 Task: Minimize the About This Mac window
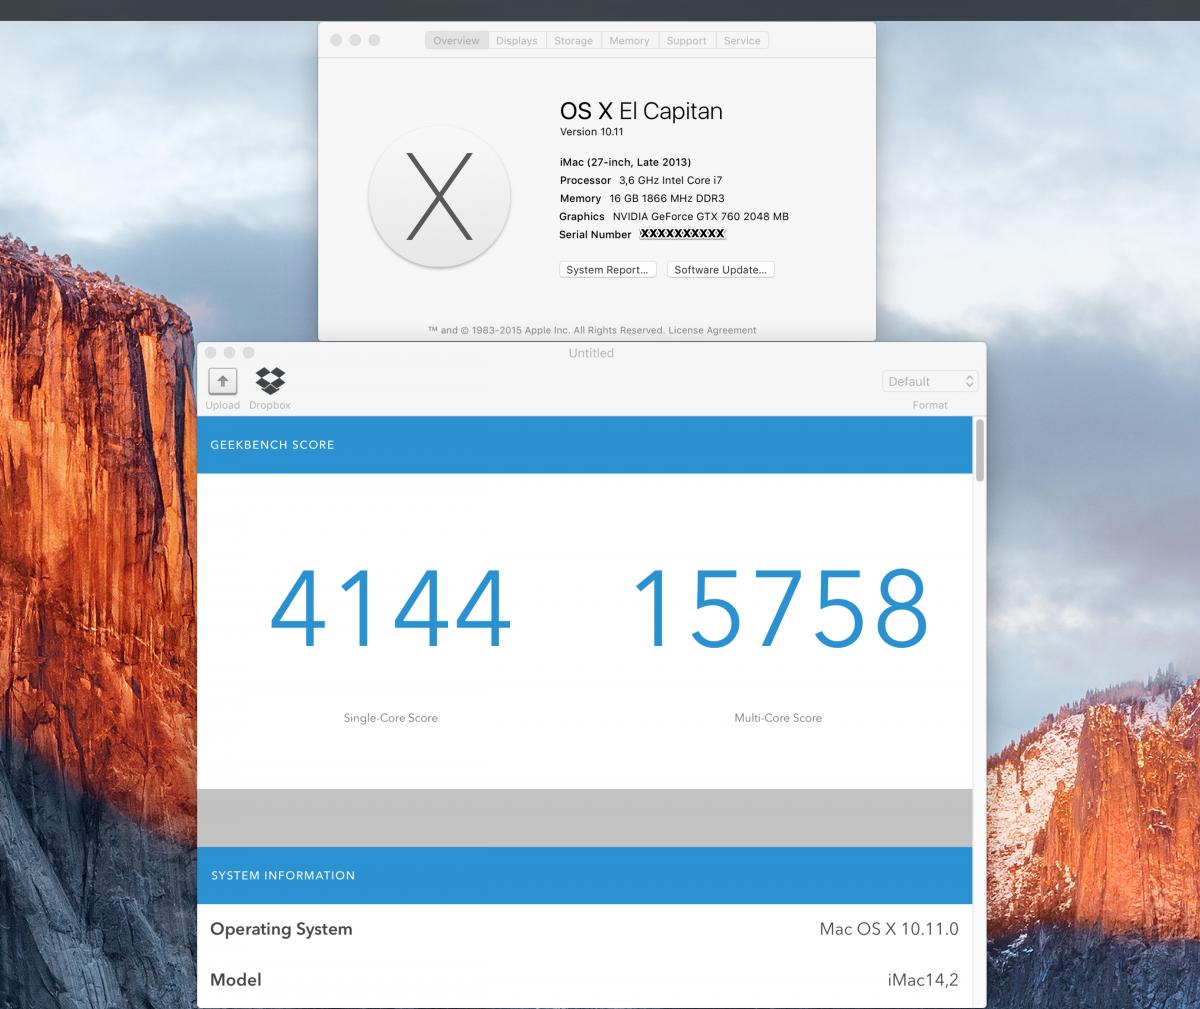point(355,40)
